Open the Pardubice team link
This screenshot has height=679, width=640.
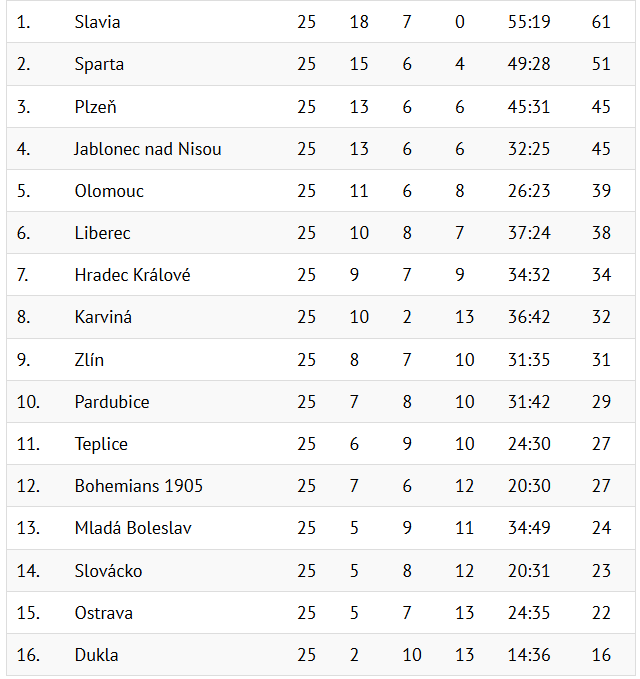click(112, 402)
